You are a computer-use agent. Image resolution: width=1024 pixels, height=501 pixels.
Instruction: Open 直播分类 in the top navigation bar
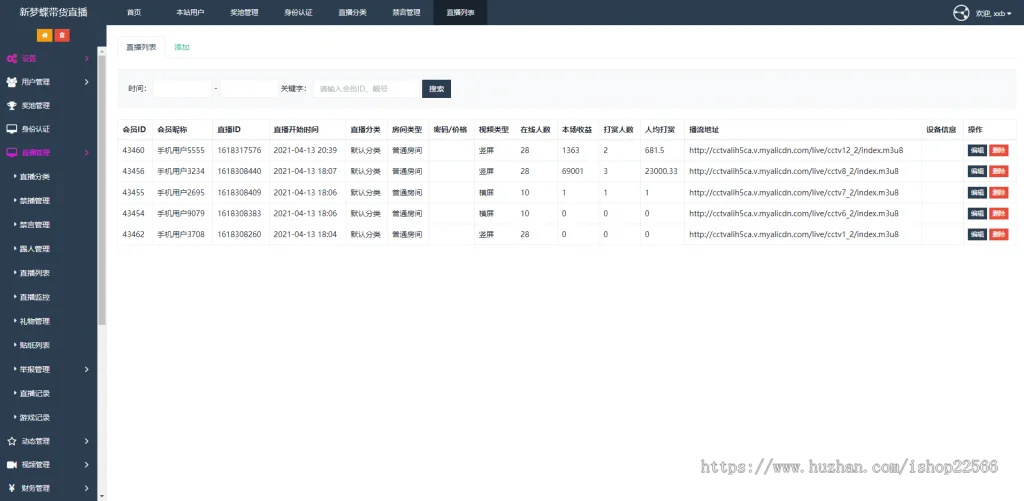pyautogui.click(x=353, y=12)
